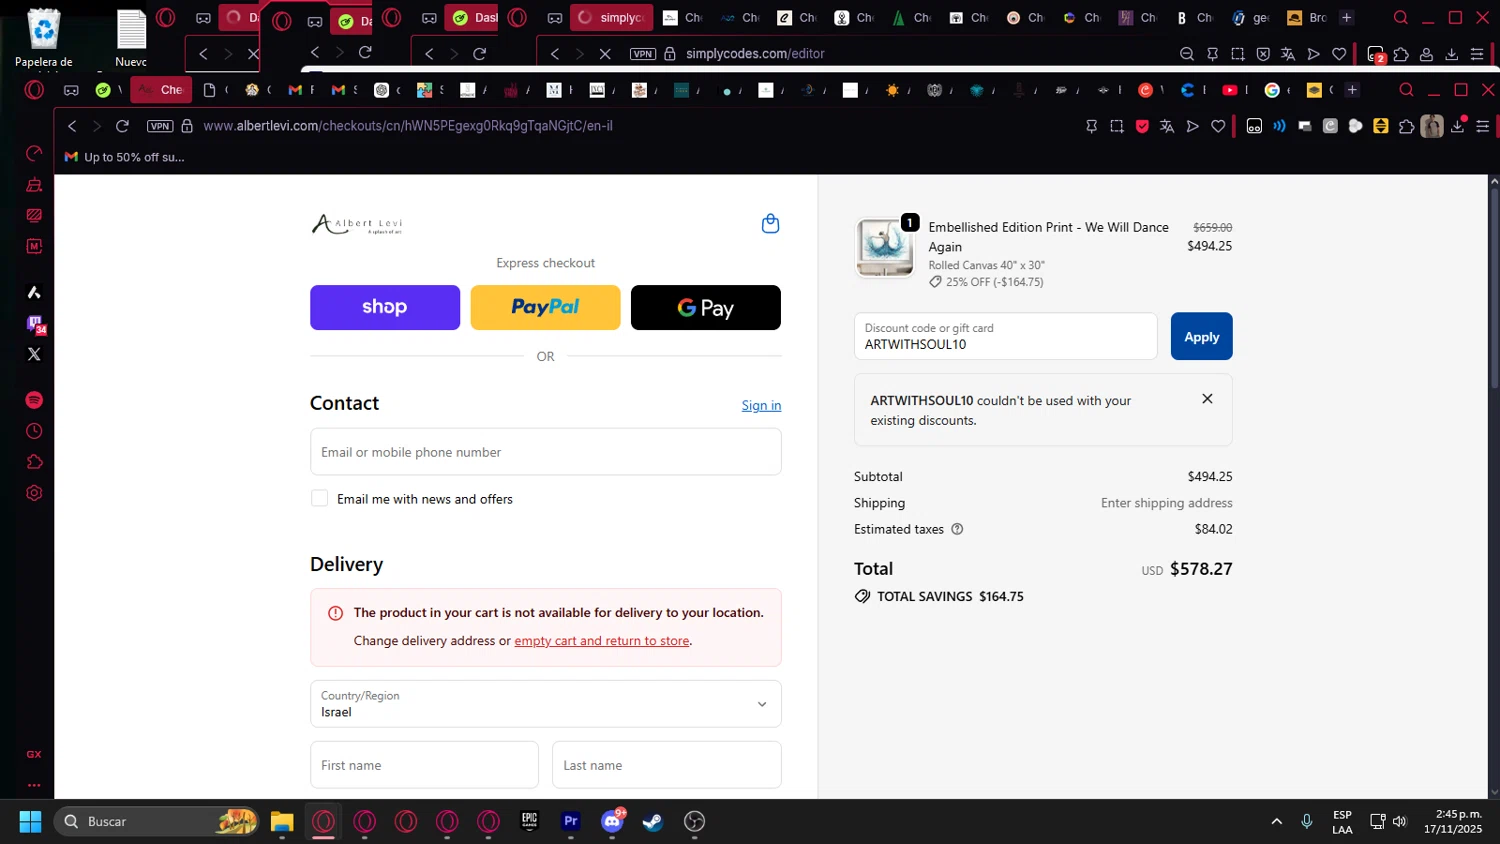This screenshot has width=1500, height=844.
Task: Focus the First name field
Action: (424, 765)
